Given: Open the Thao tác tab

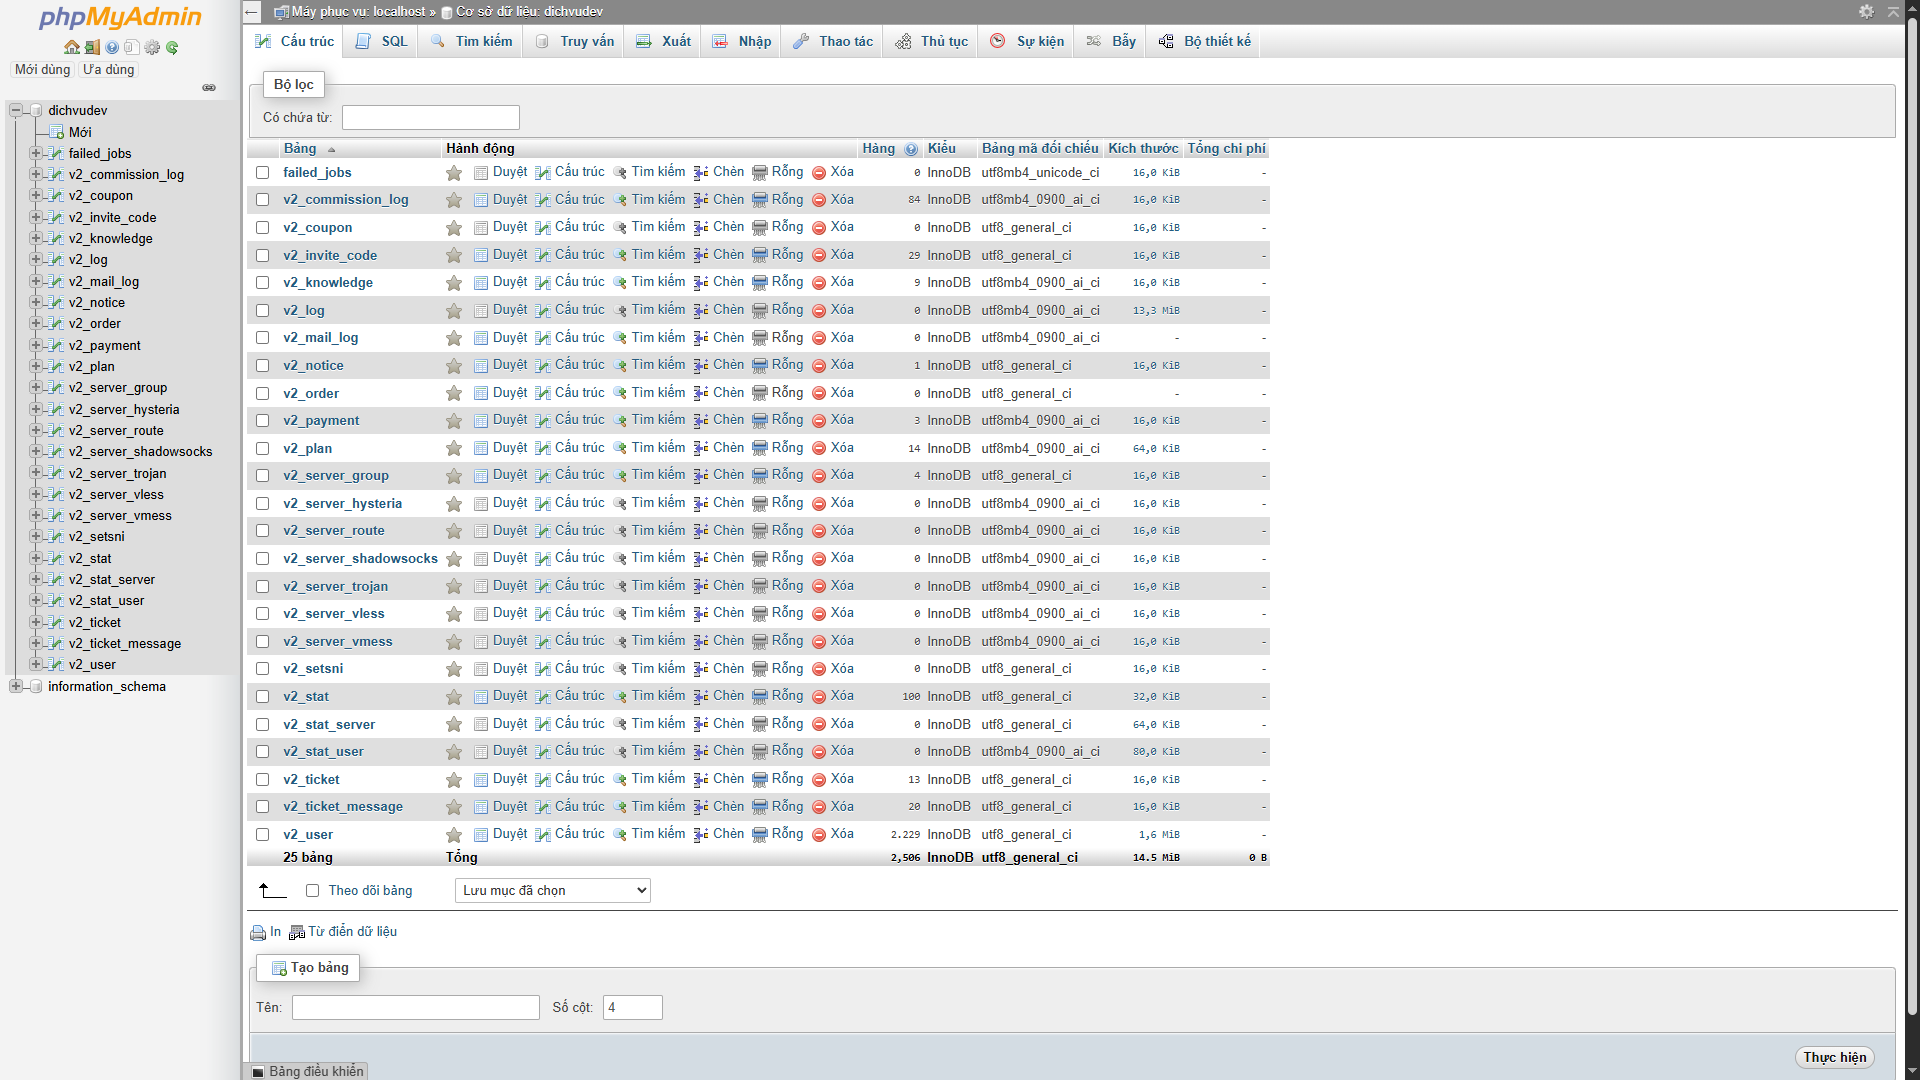Looking at the screenshot, I should tap(833, 42).
